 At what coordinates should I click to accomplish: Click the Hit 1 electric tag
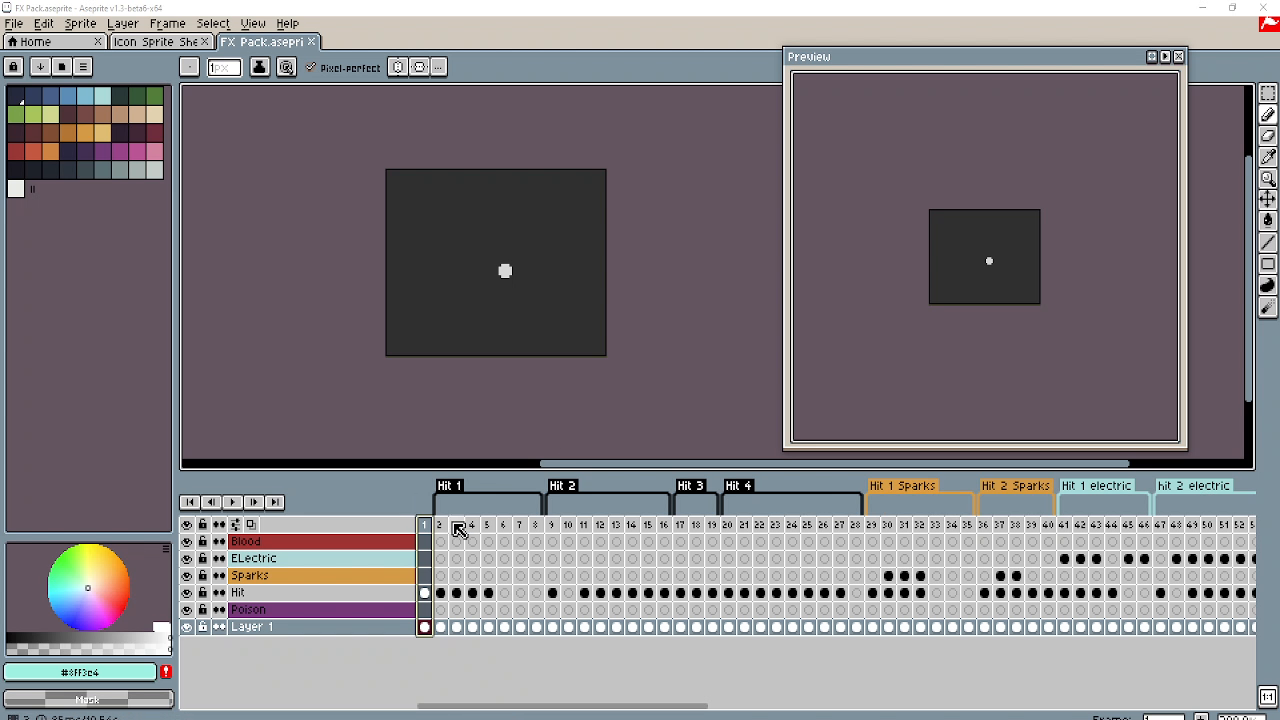[1096, 485]
